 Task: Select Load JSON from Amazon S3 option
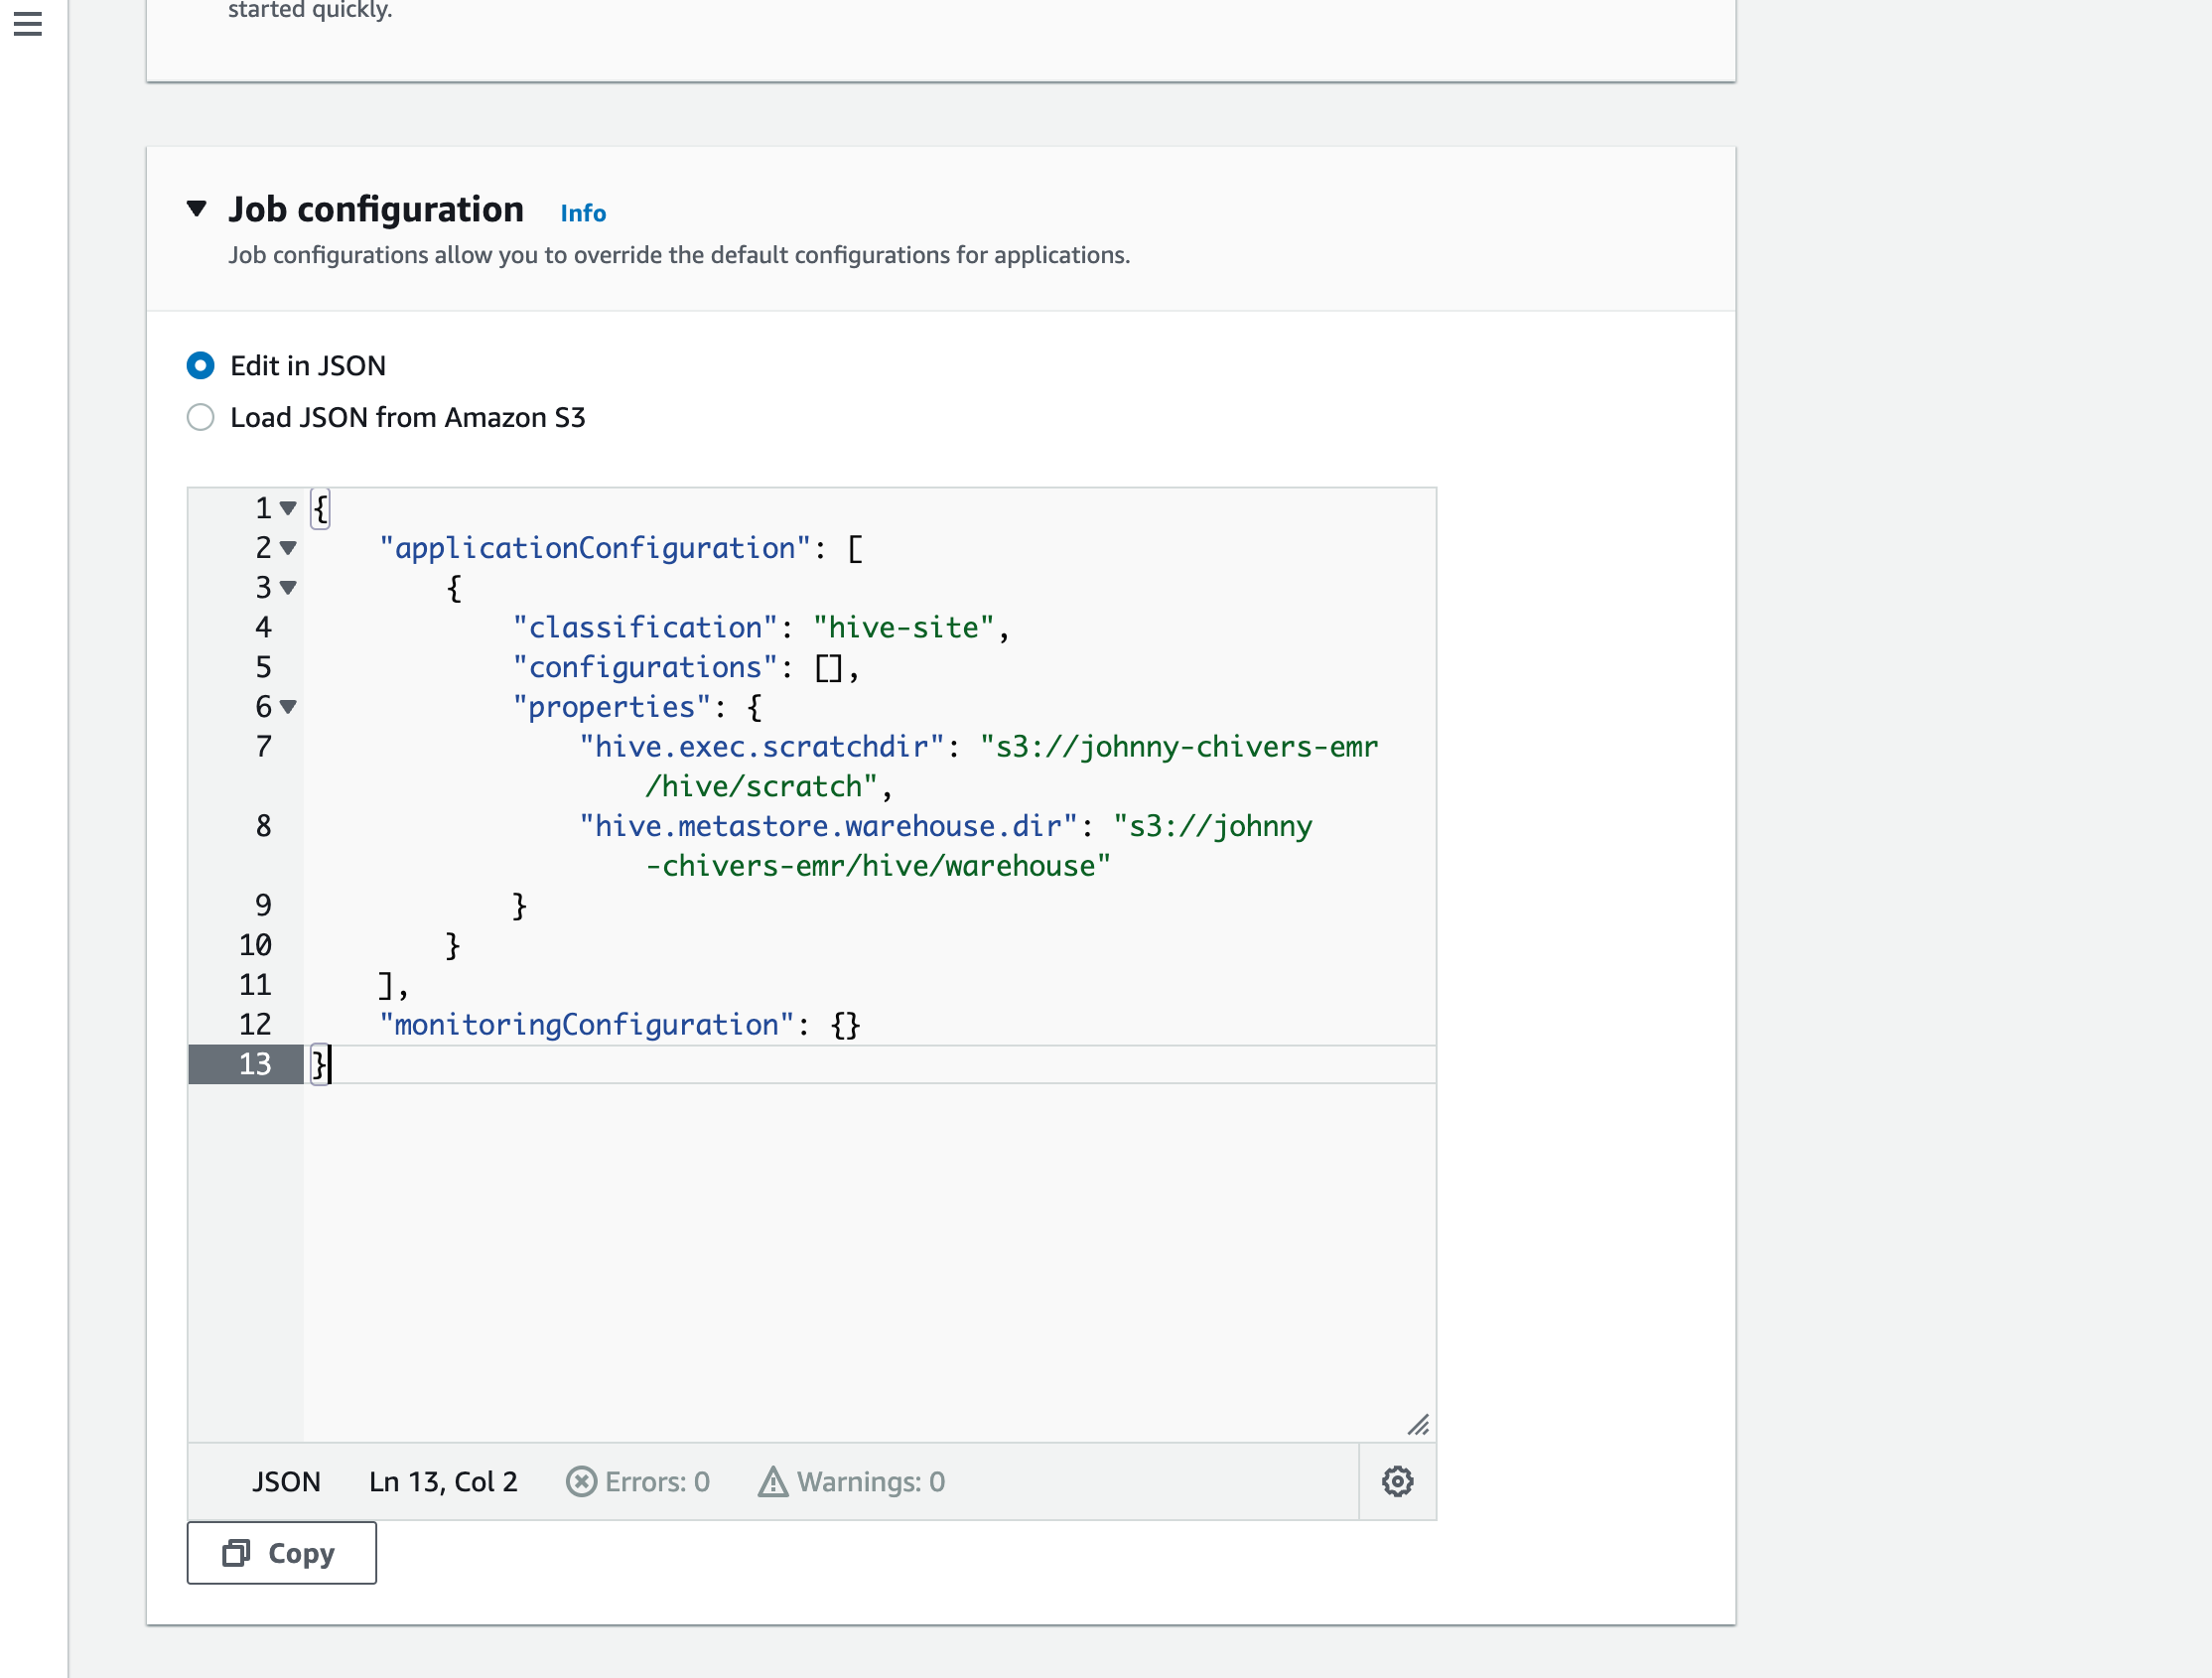(201, 417)
